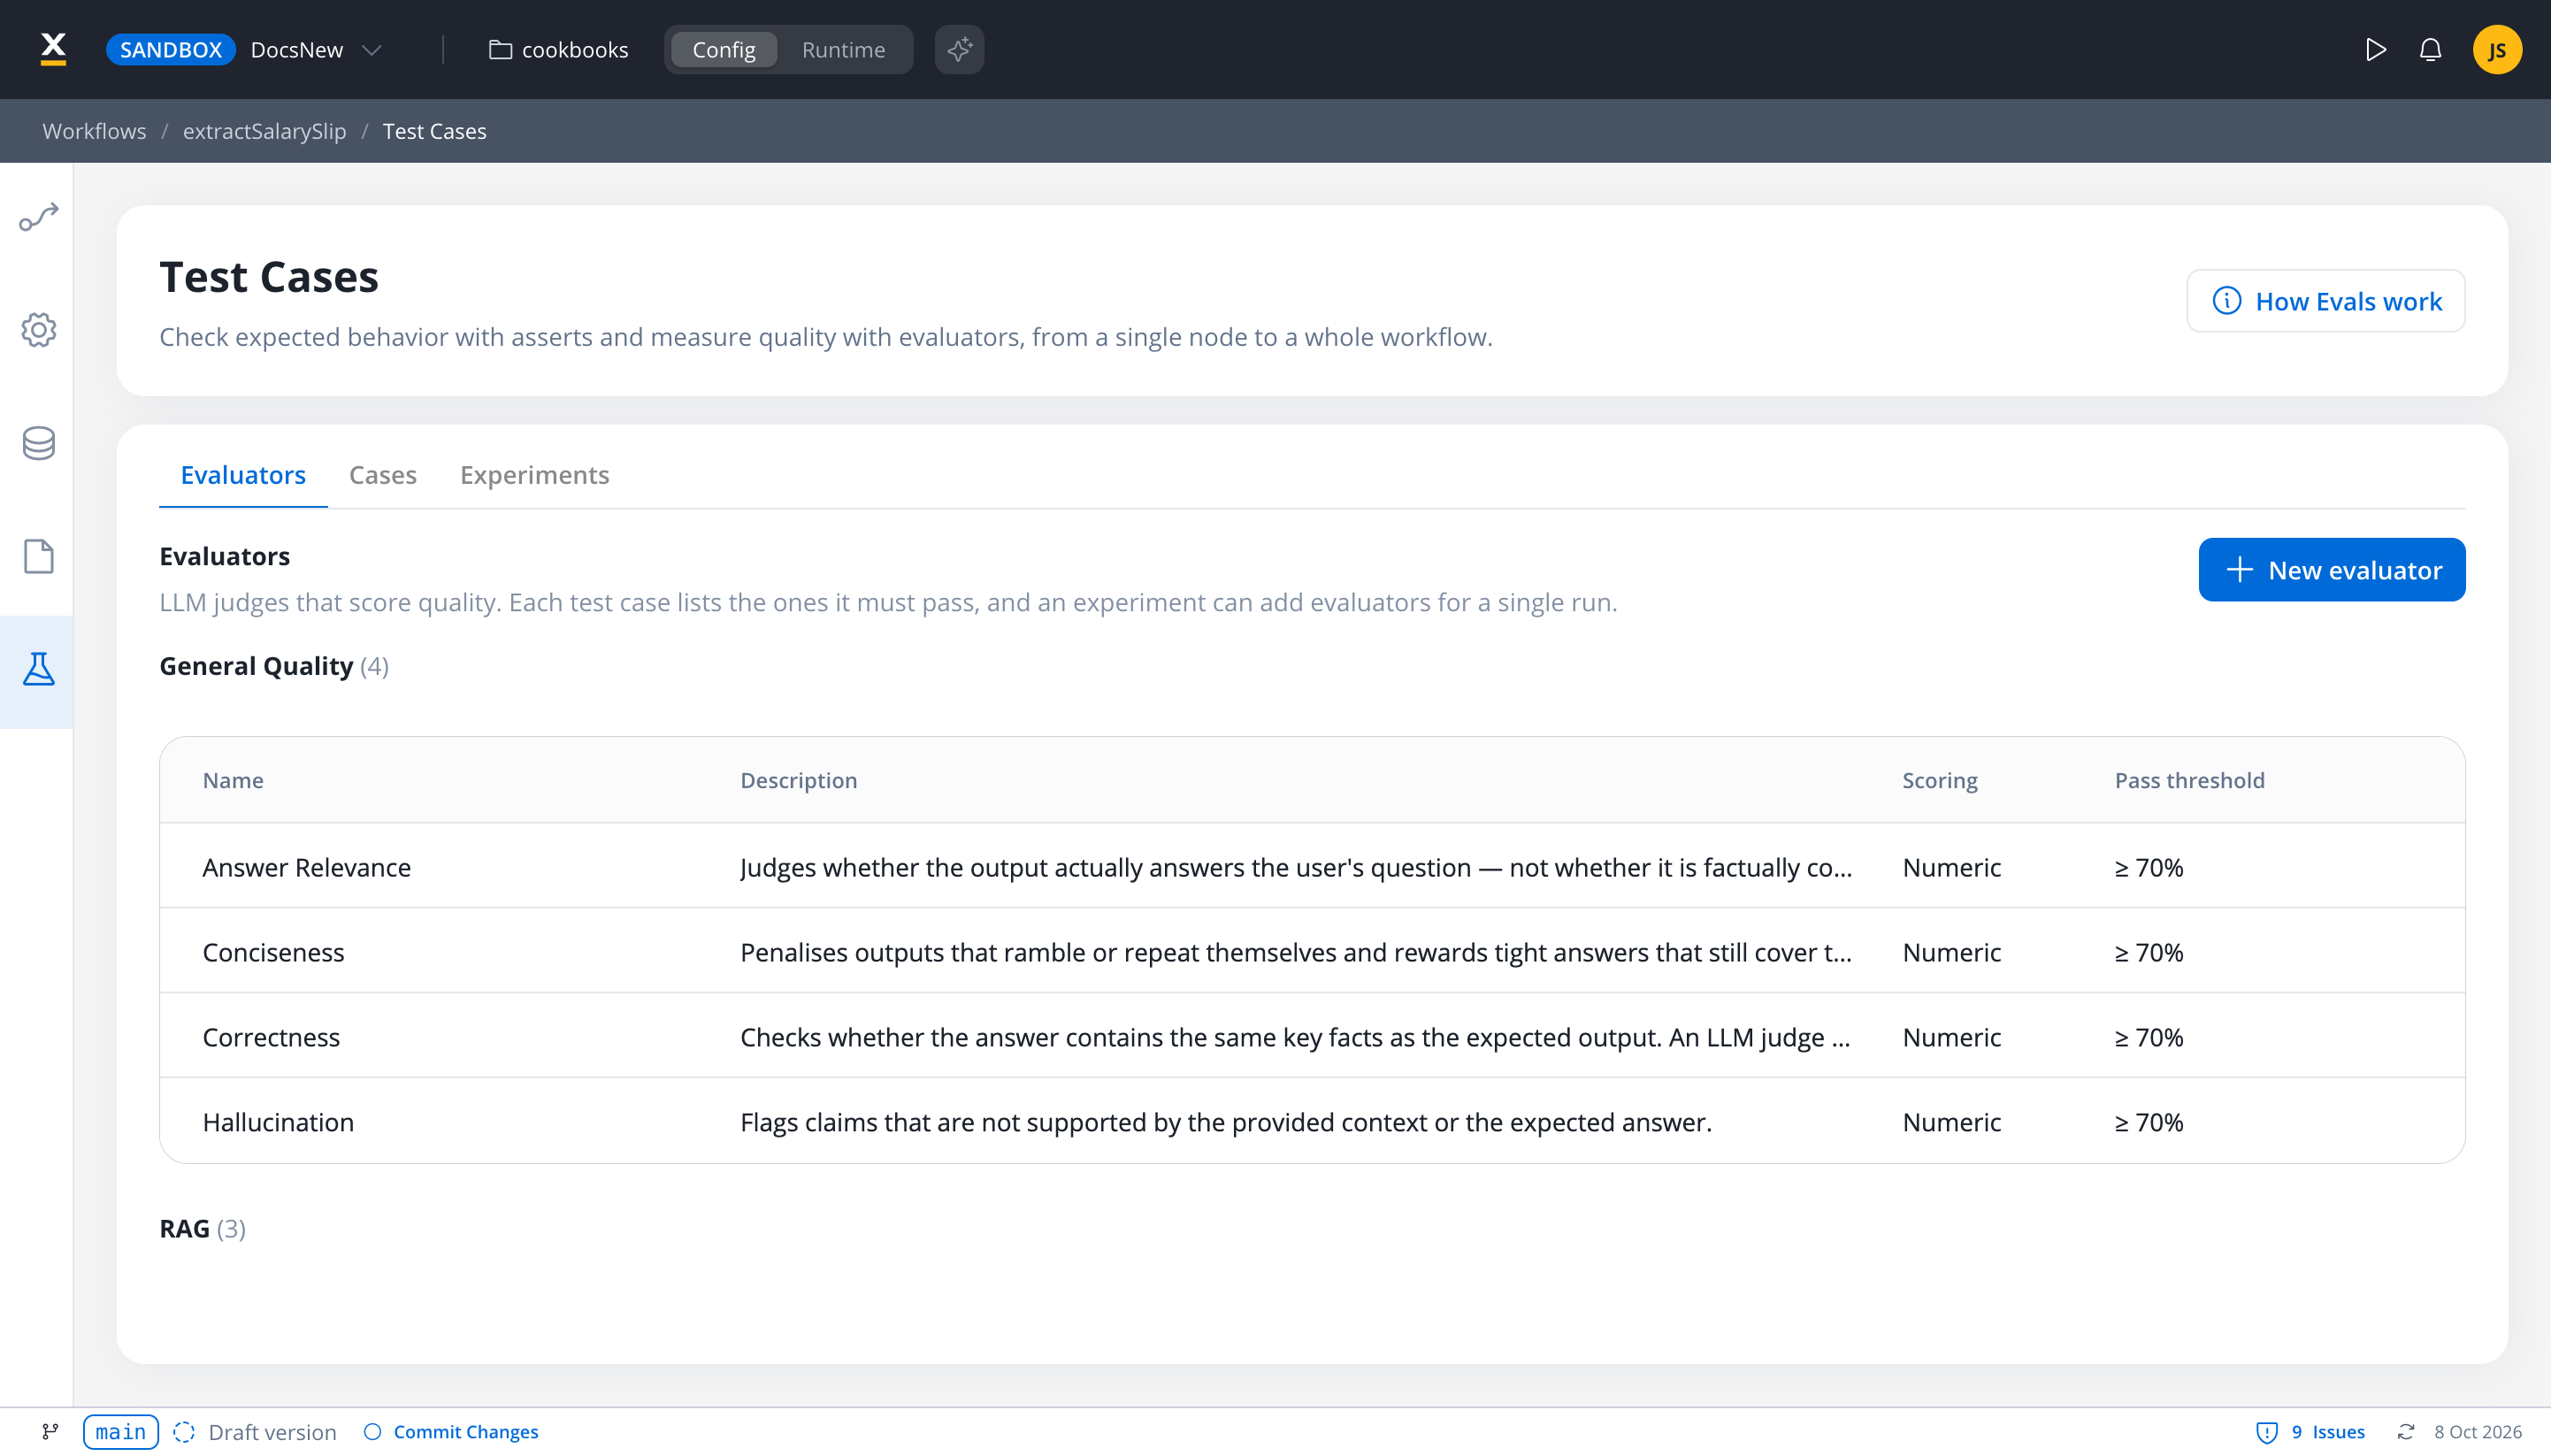The height and width of the screenshot is (1456, 2551).
Task: Click the refresh sync icon
Action: 2406,1432
